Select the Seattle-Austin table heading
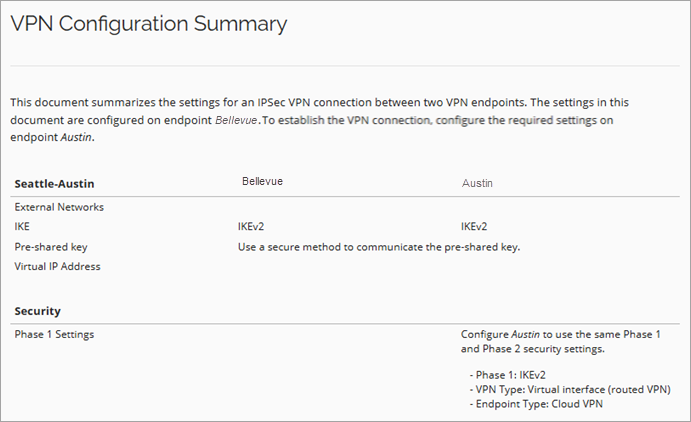 click(x=55, y=184)
